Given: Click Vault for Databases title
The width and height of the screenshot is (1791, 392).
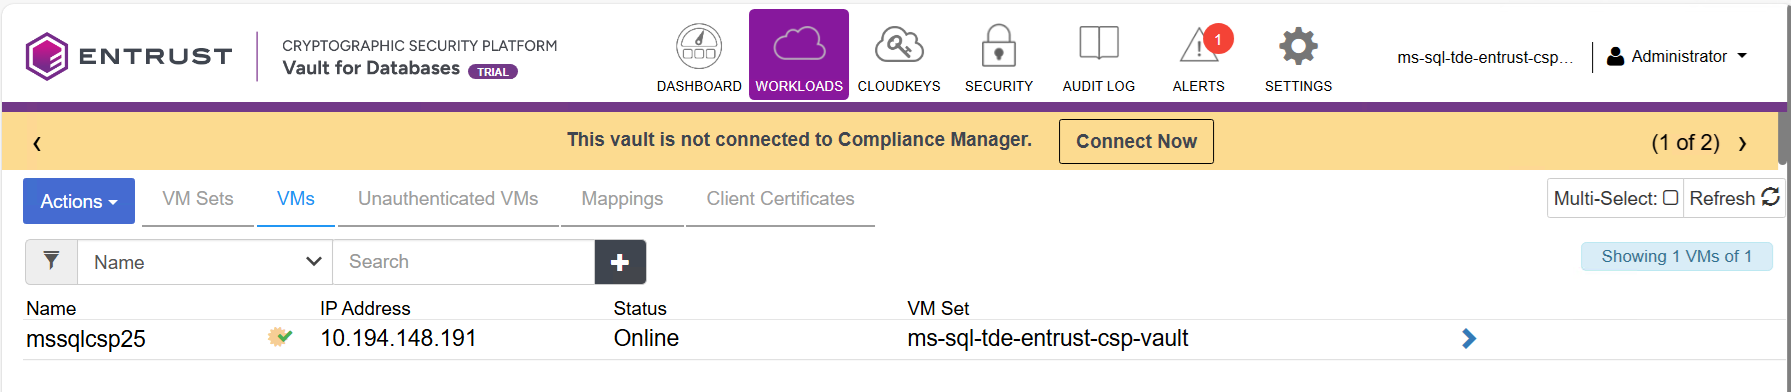Looking at the screenshot, I should coord(371,68).
